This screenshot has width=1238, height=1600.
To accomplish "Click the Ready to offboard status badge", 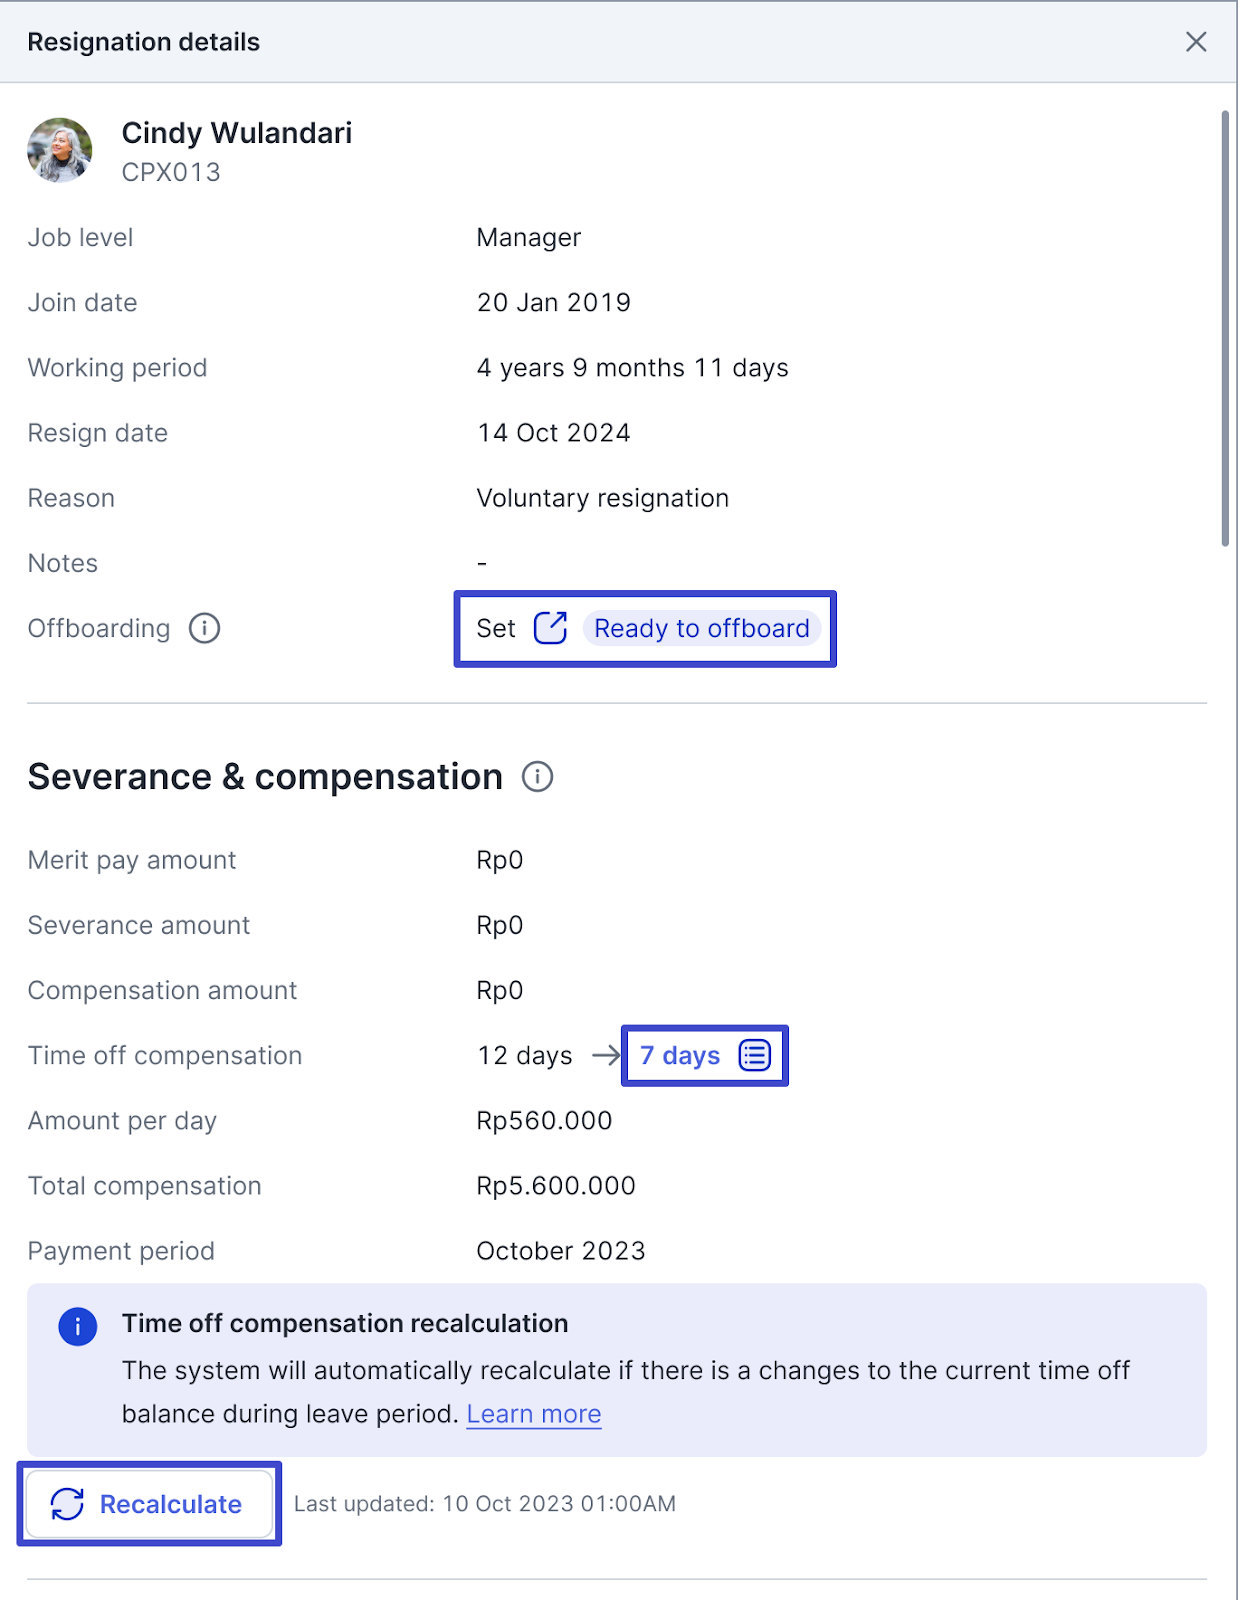I will (701, 628).
